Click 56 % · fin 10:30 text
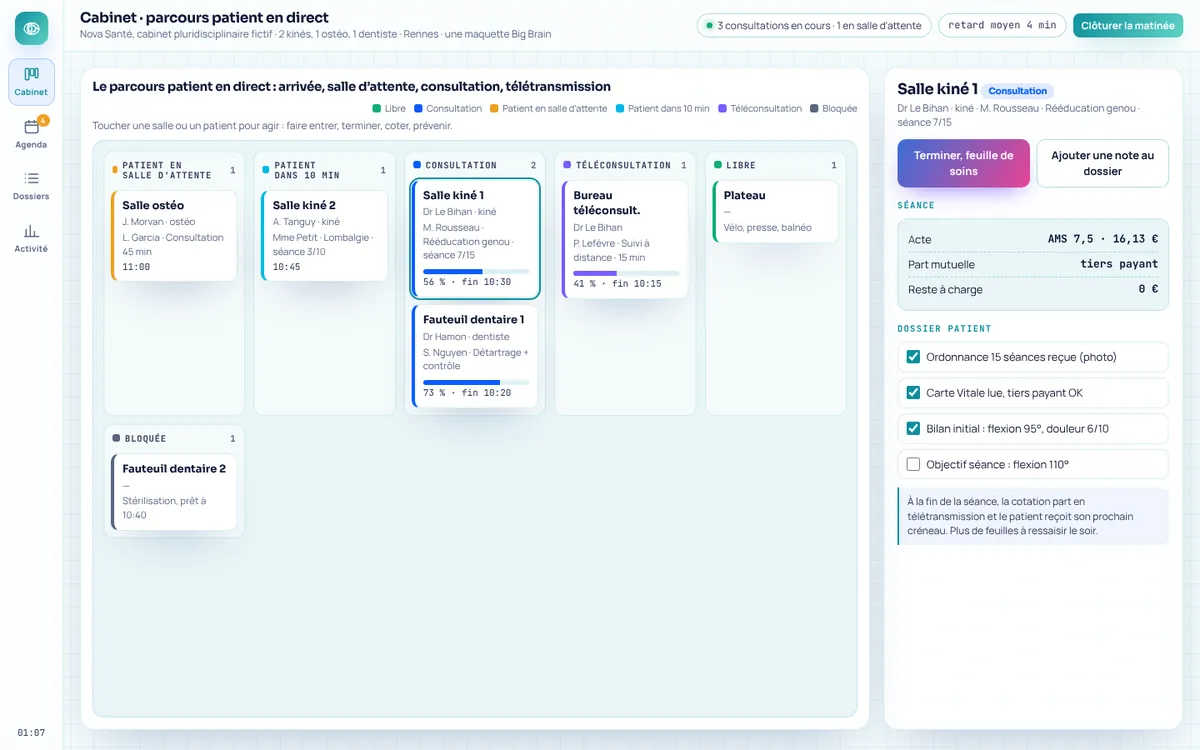 coord(467,282)
